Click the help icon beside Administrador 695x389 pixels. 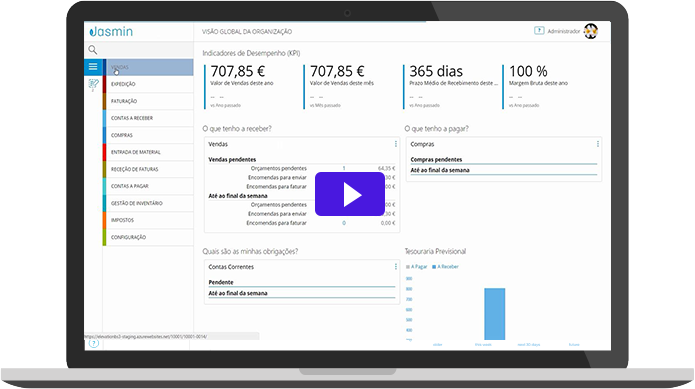[x=539, y=31]
